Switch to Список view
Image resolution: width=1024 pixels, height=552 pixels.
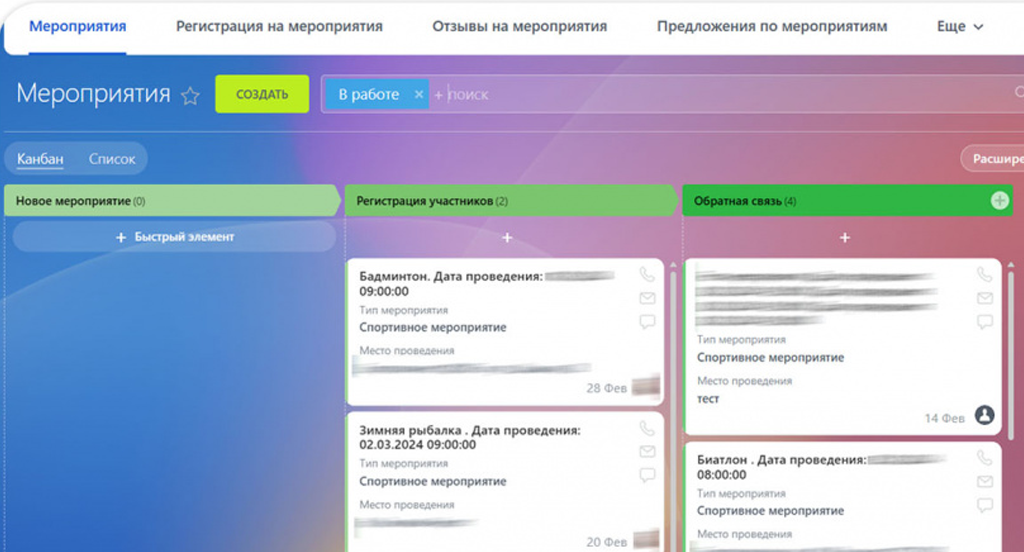(112, 159)
